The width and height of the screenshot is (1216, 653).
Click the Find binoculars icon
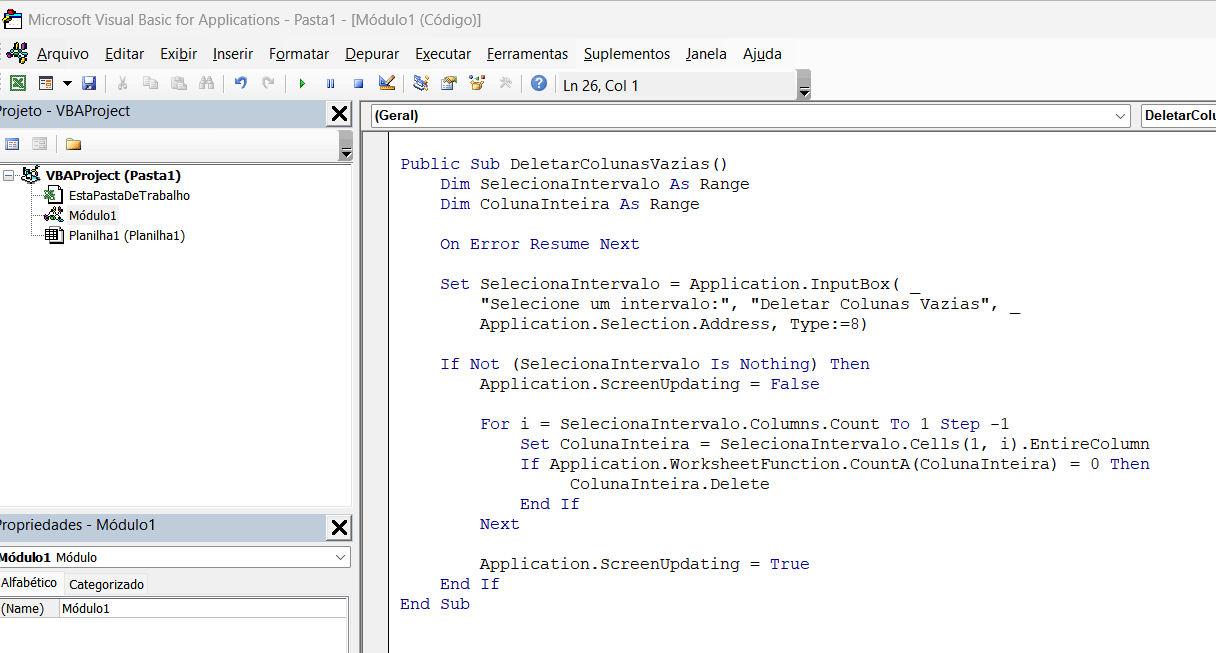click(207, 84)
